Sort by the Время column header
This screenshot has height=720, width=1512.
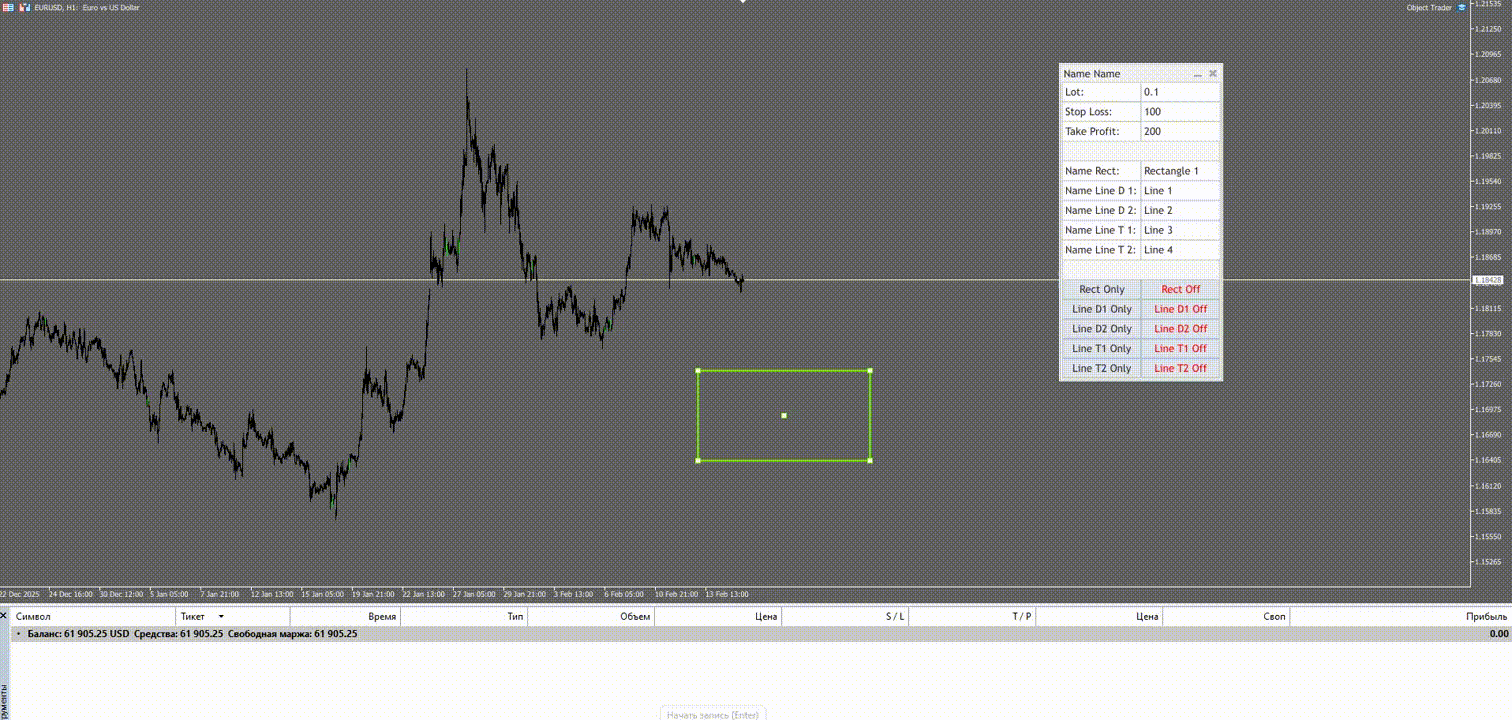[x=345, y=617]
